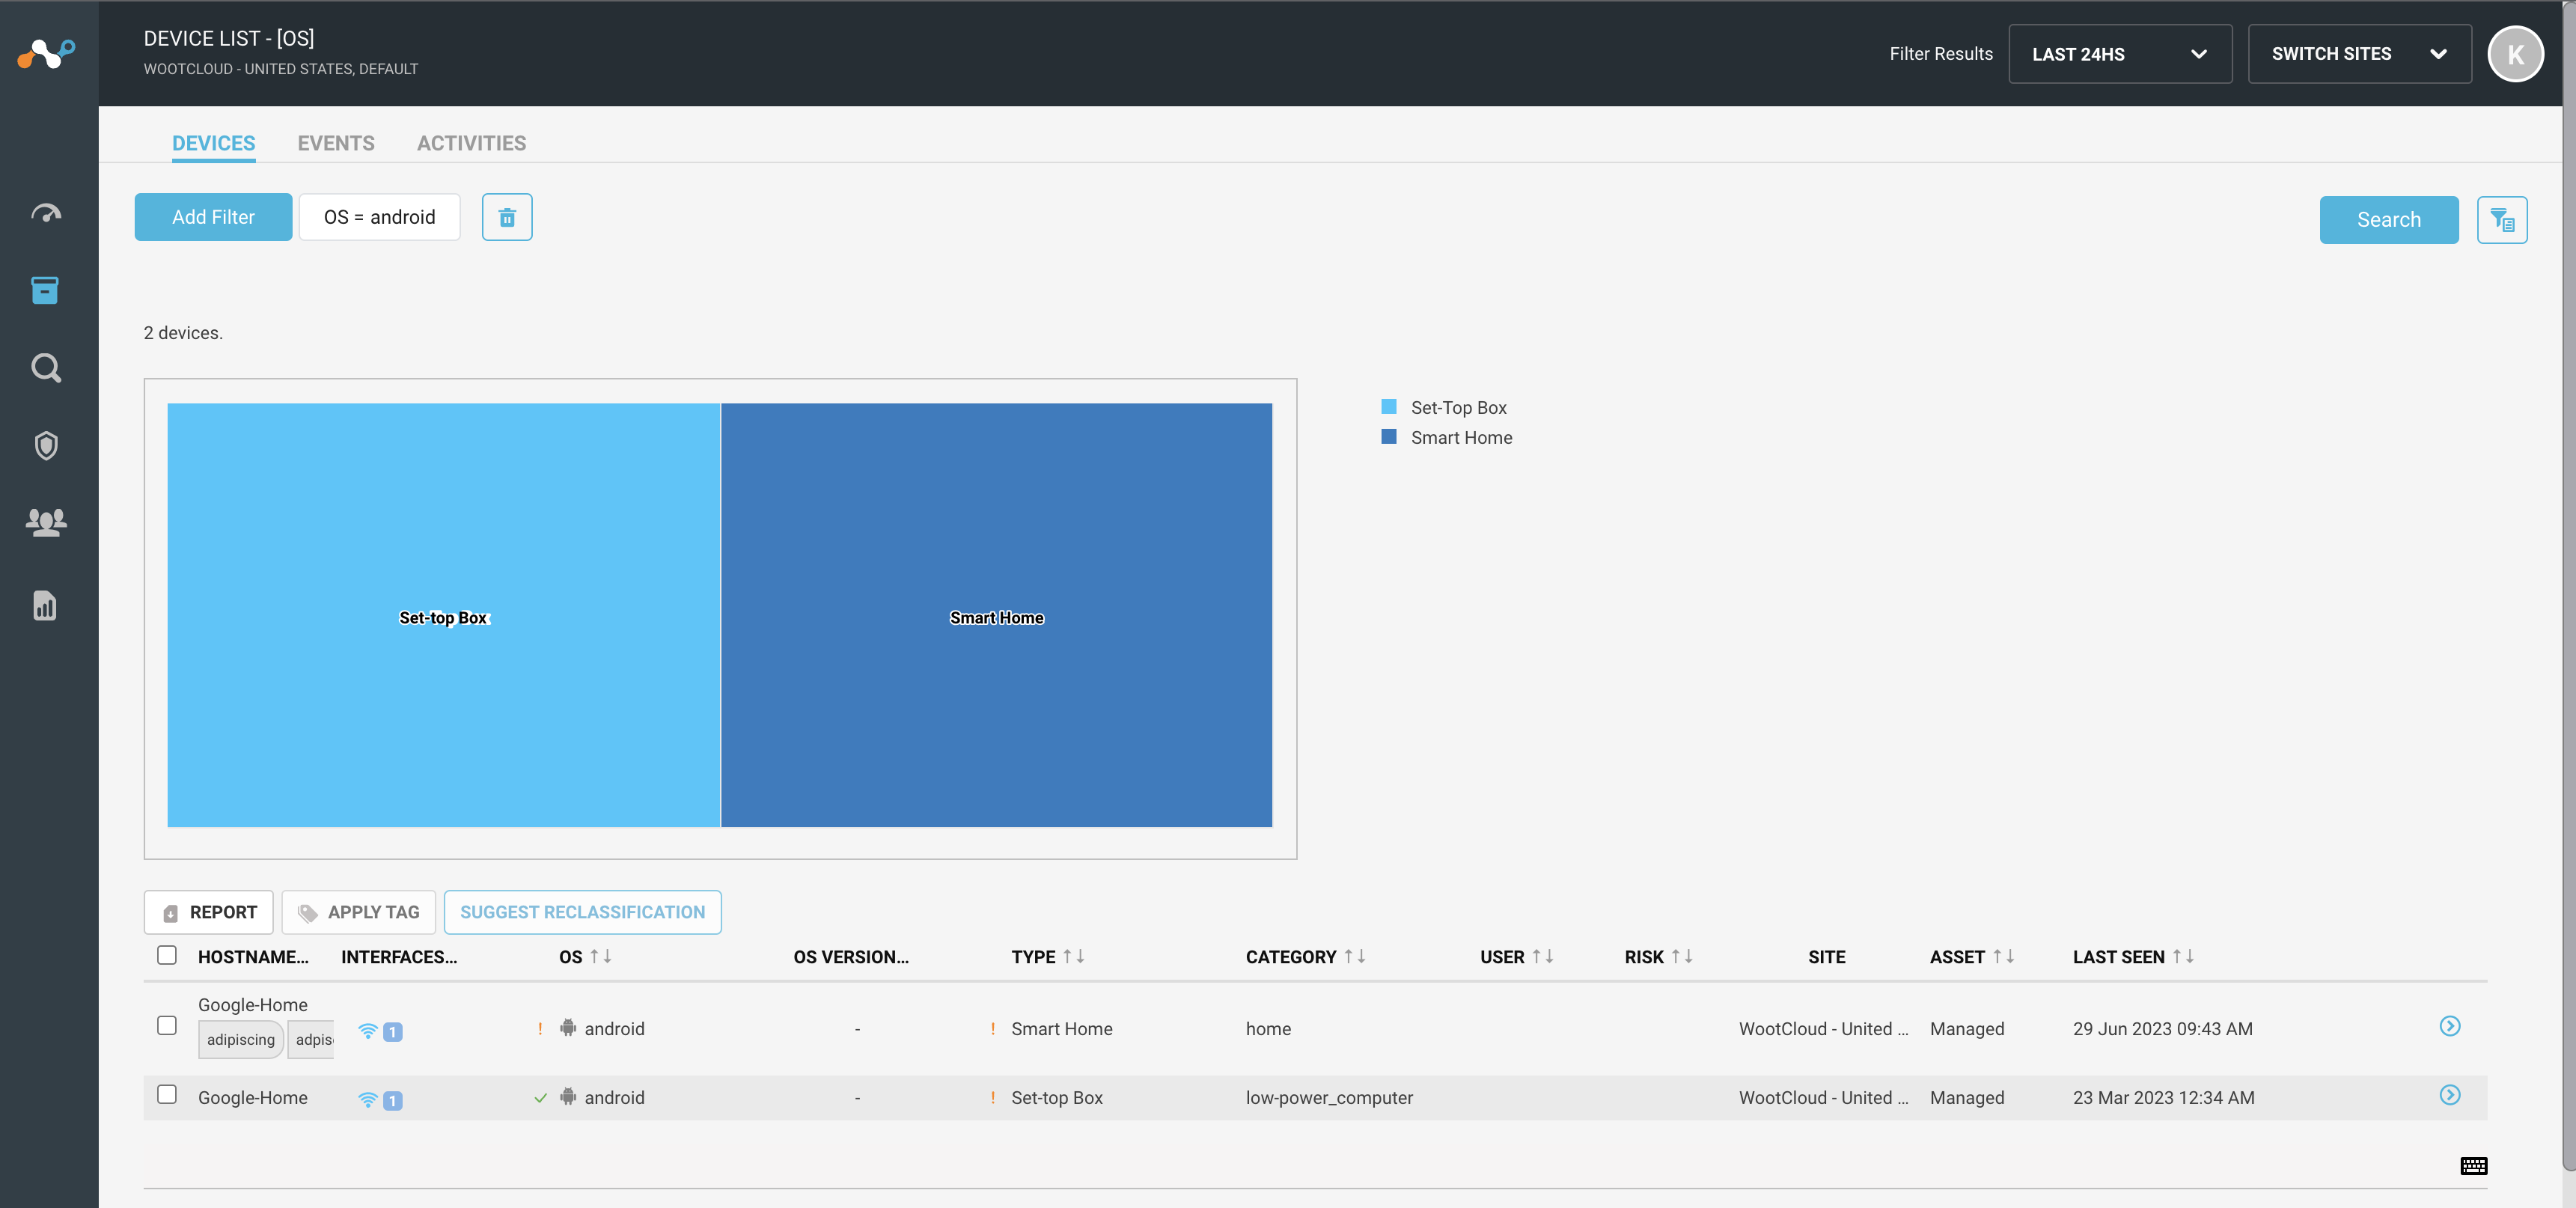Check the checkbox for the Smart Home device
This screenshot has width=2576, height=1208.
[166, 1025]
